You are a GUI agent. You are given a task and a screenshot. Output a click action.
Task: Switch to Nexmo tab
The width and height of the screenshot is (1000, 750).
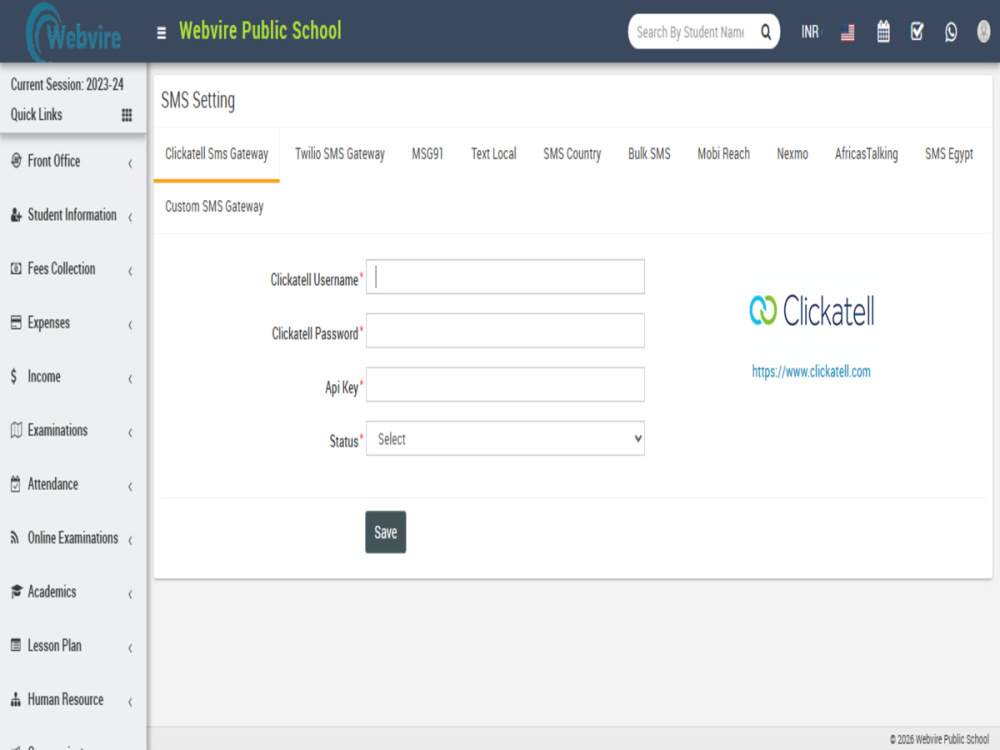(793, 154)
